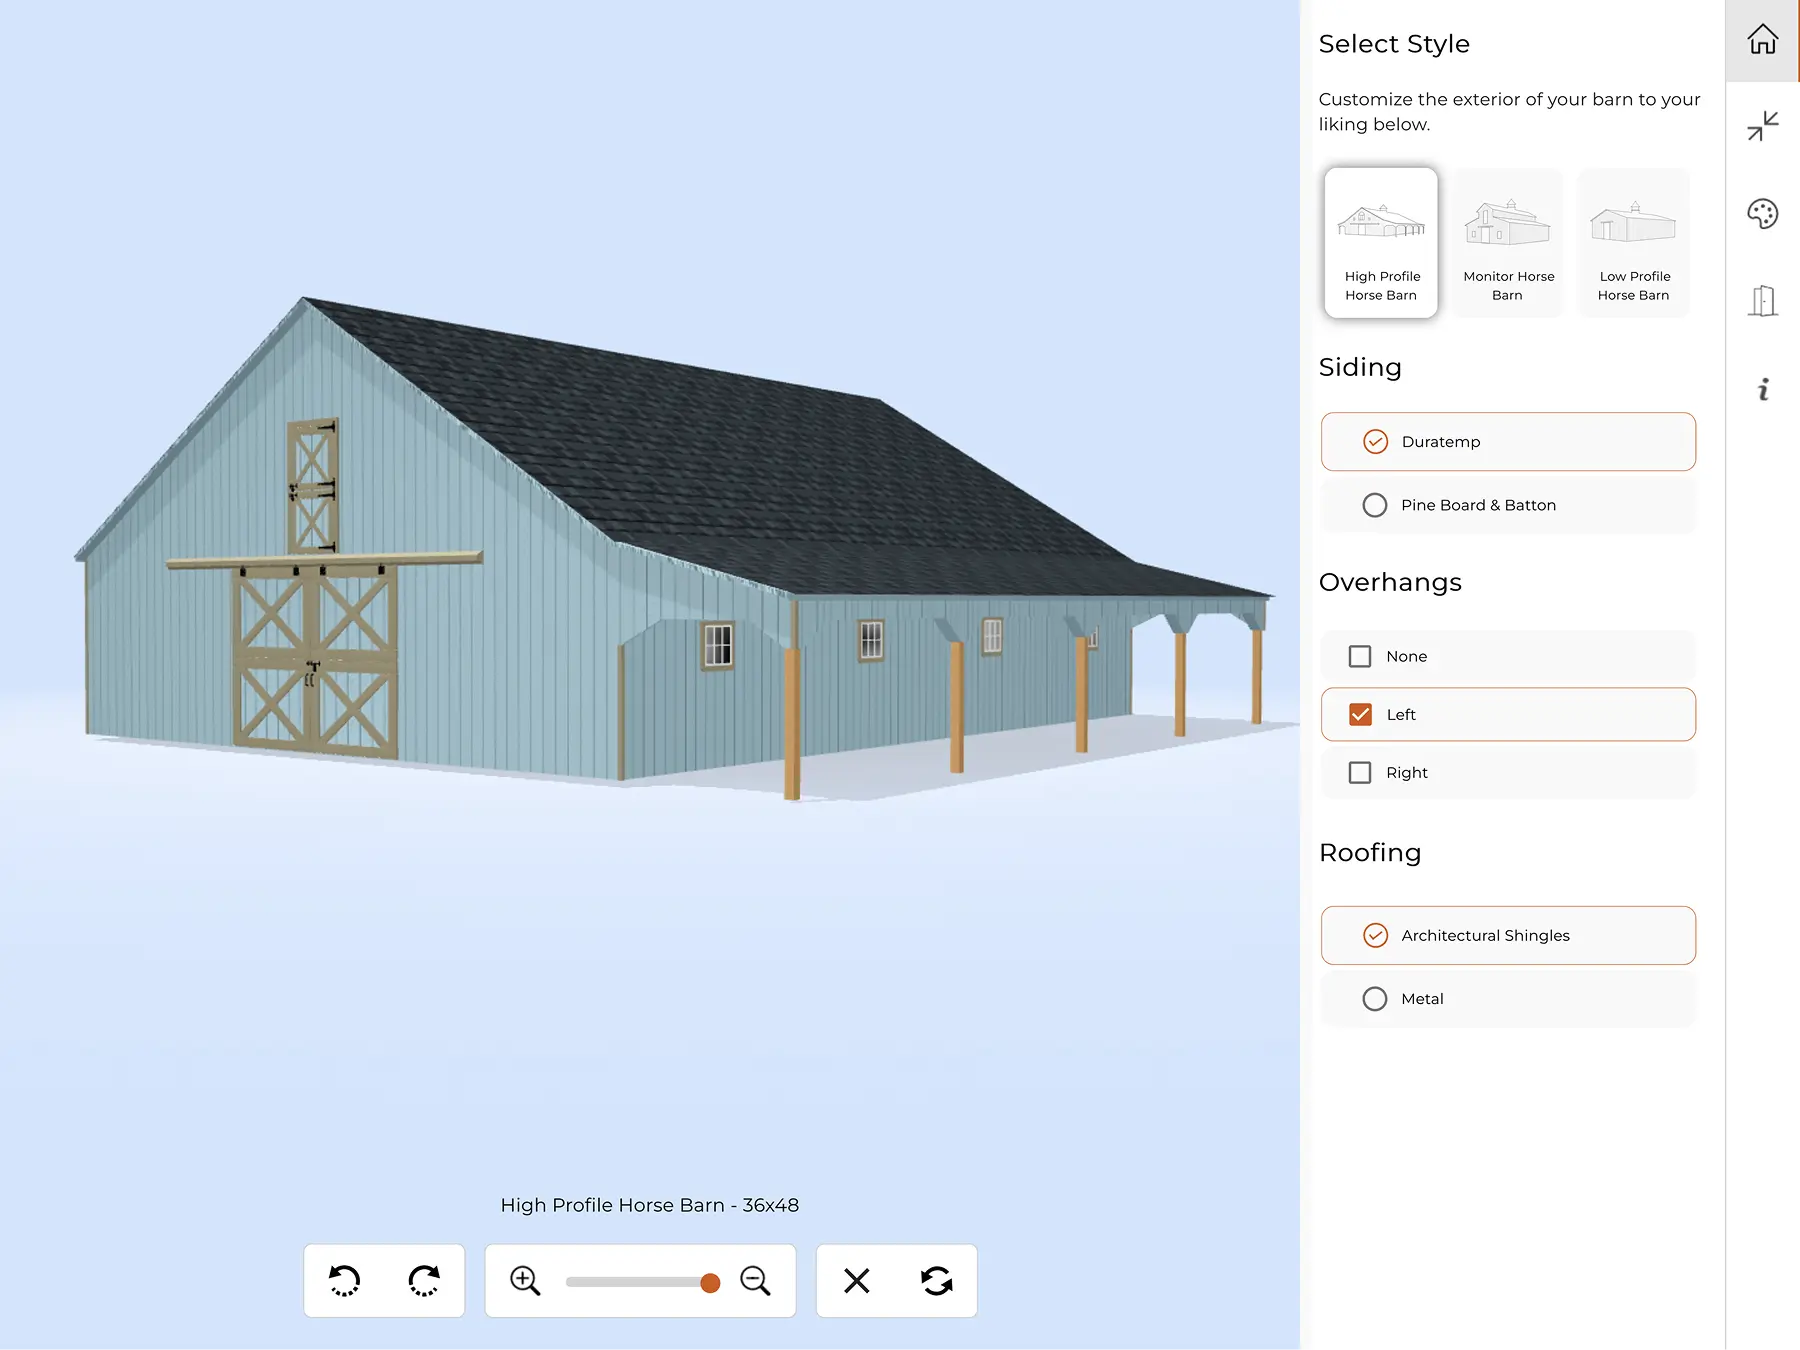Open the color palette icon

point(1762,213)
